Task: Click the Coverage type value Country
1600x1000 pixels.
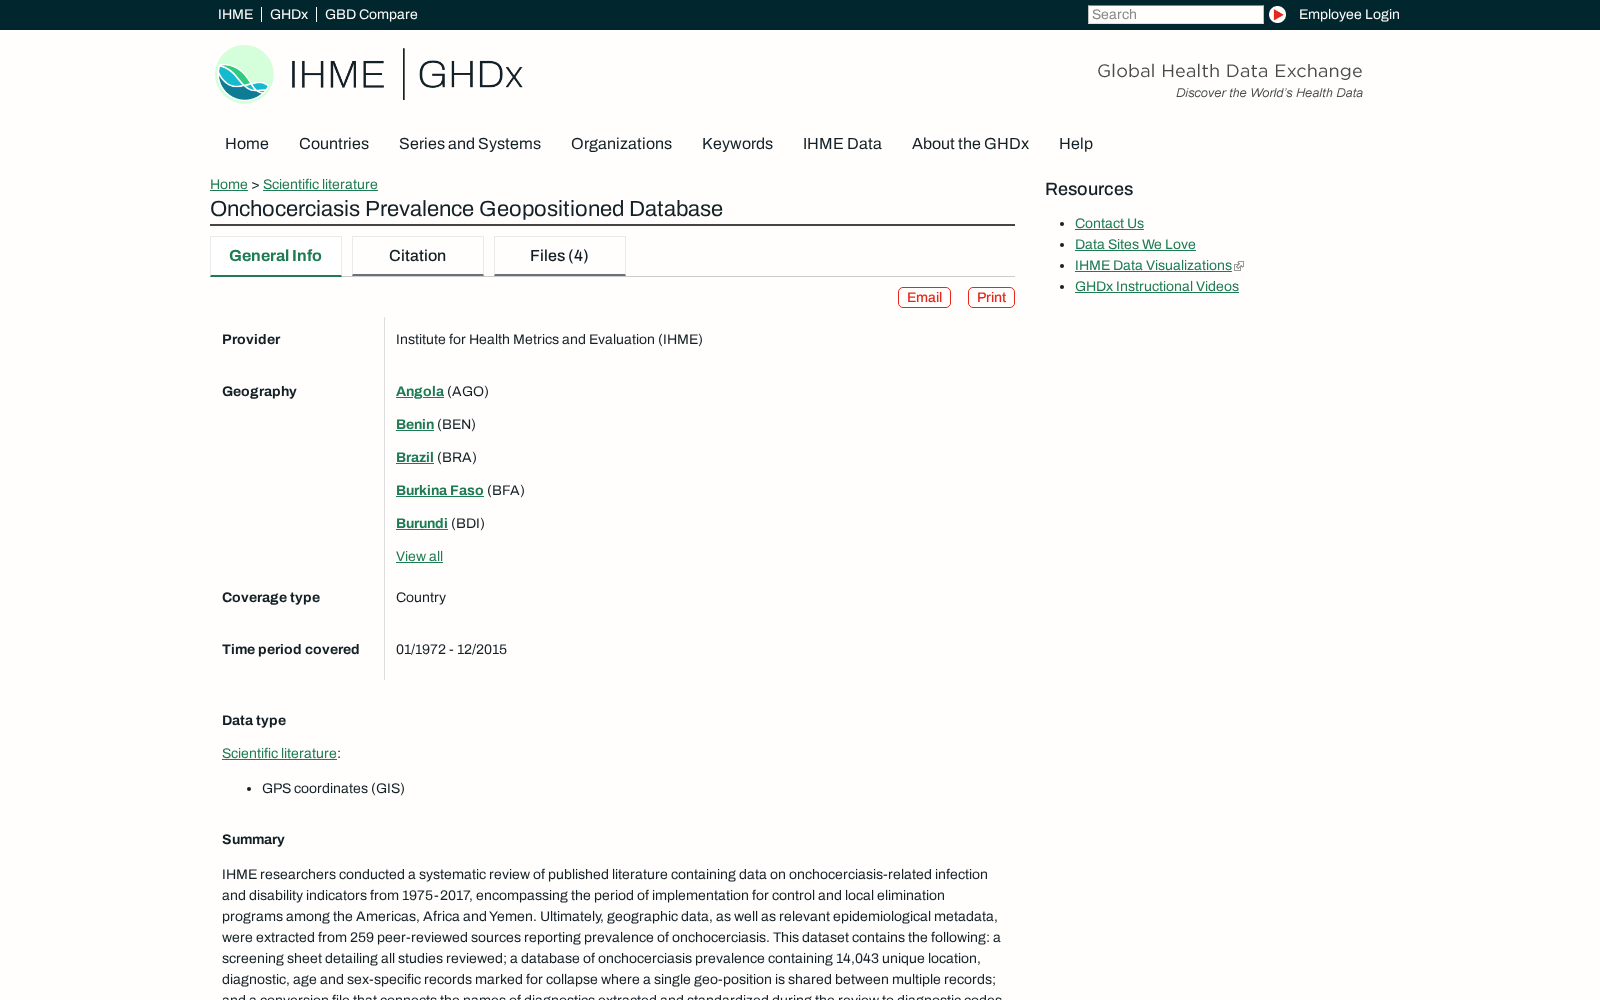Action: point(421,597)
